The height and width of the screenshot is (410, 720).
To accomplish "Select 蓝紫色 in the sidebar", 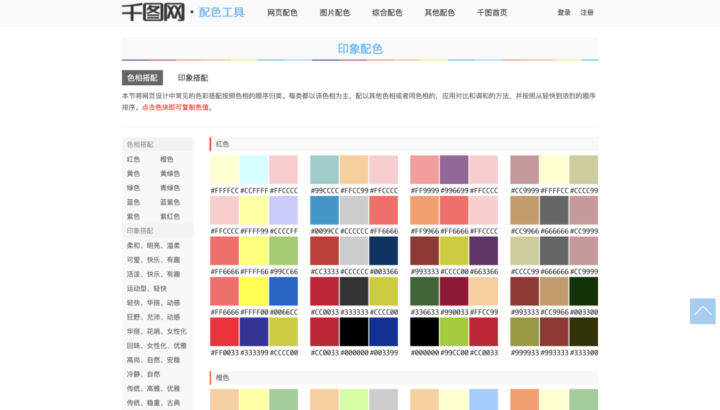I will pyautogui.click(x=170, y=202).
